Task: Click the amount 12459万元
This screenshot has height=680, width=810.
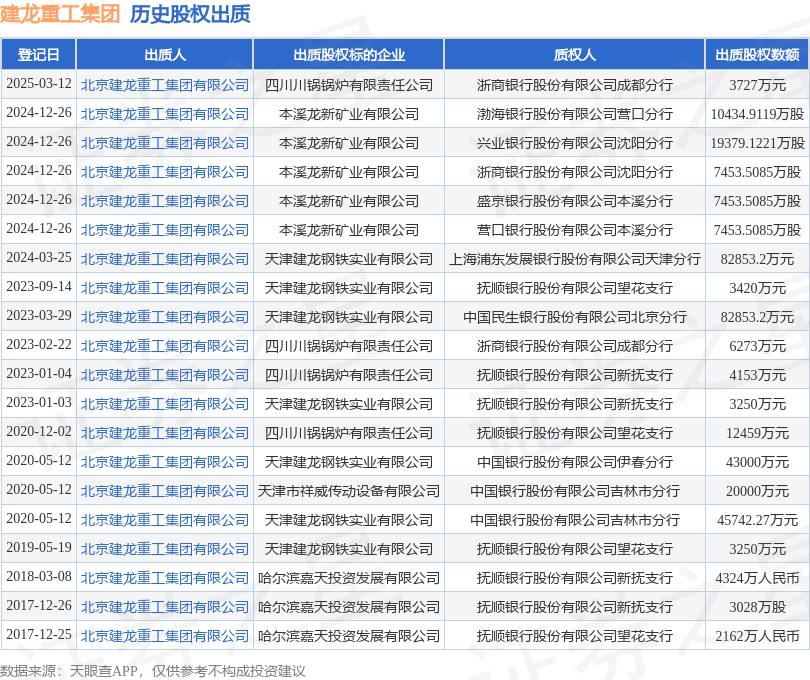Action: click(x=757, y=433)
